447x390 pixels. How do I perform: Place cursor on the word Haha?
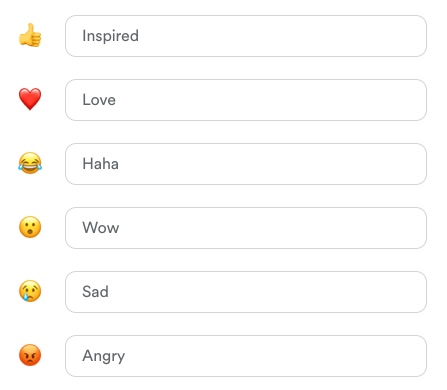(100, 164)
